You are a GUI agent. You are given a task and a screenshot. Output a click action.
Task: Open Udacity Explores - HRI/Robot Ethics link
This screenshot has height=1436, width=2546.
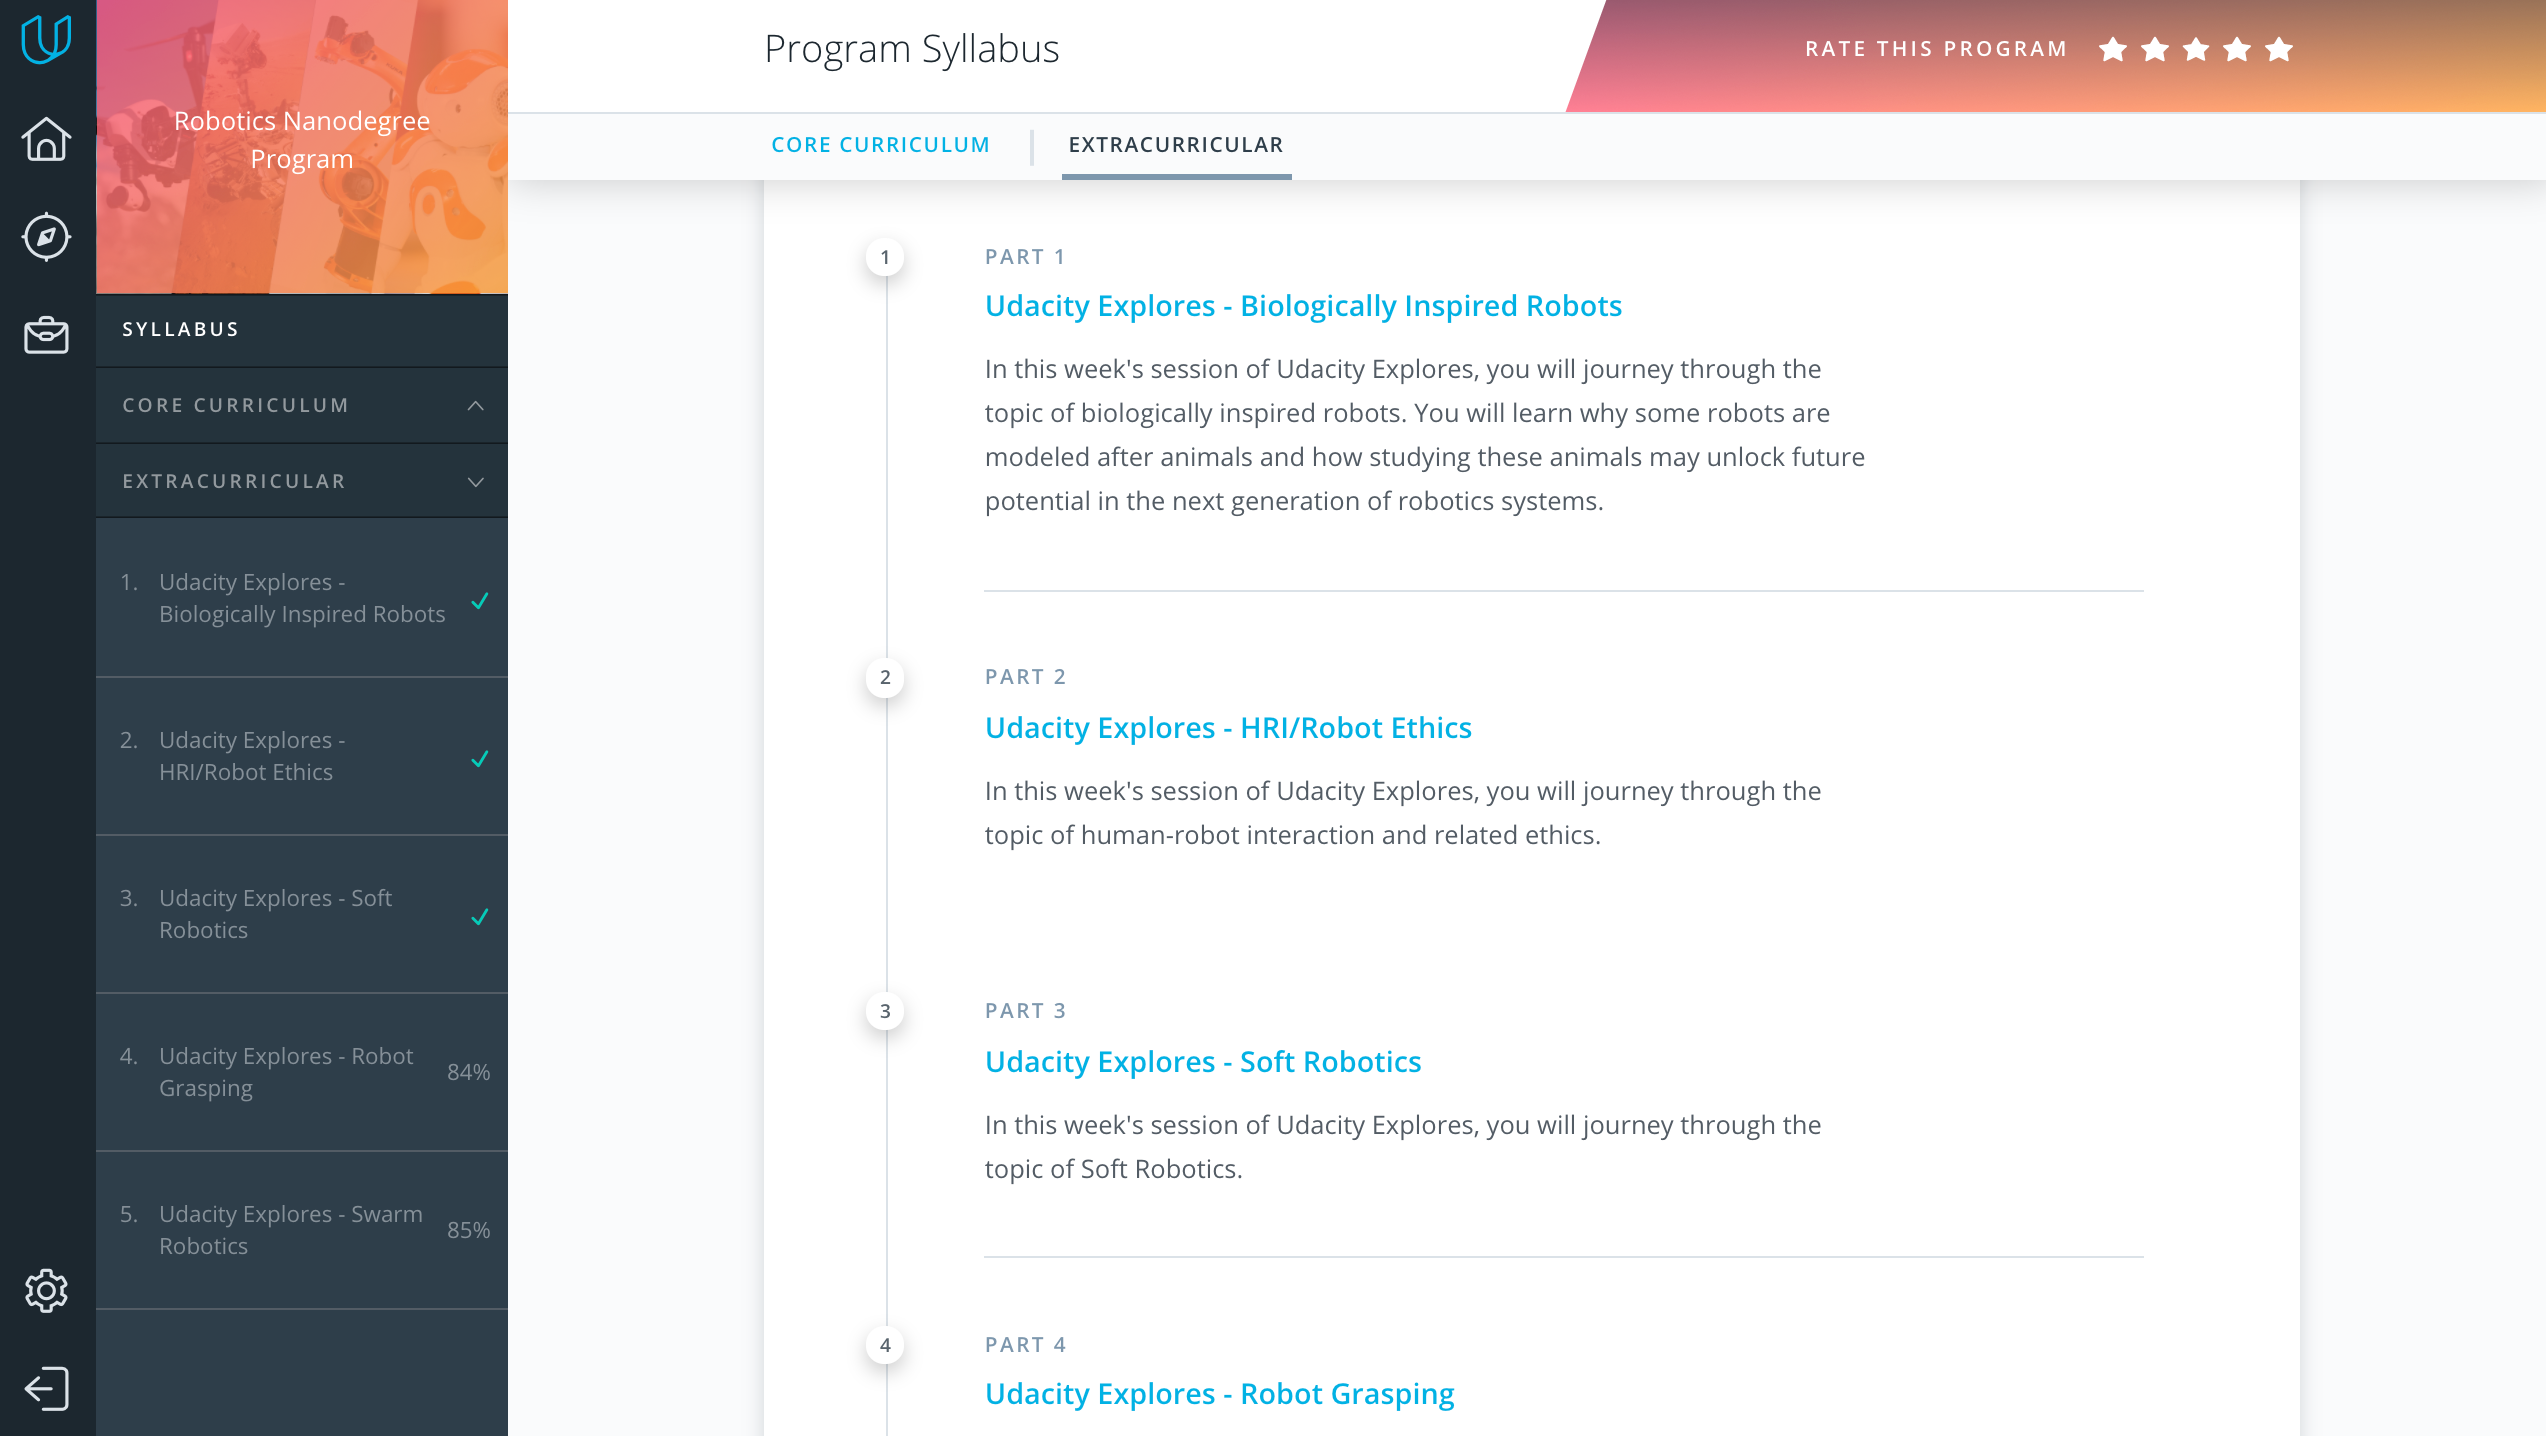[1228, 727]
